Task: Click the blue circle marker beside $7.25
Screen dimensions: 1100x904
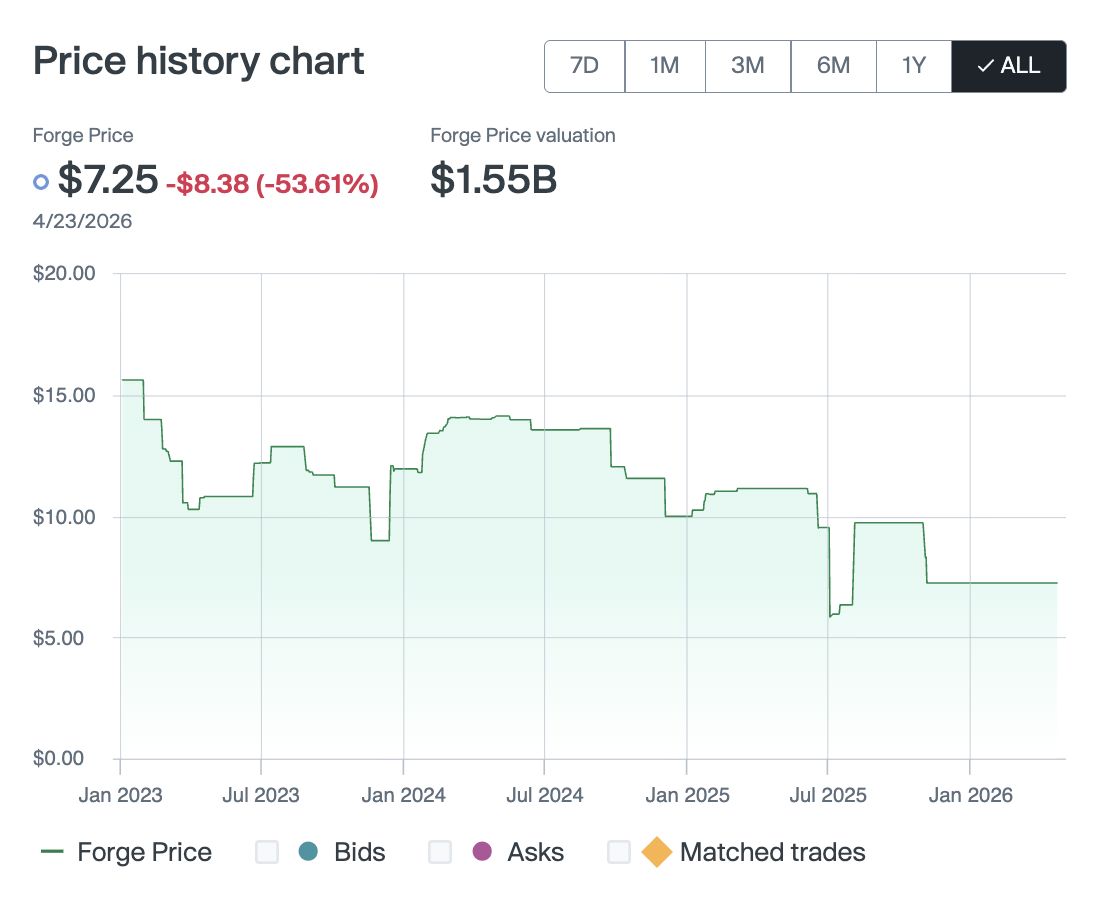Action: tap(41, 182)
